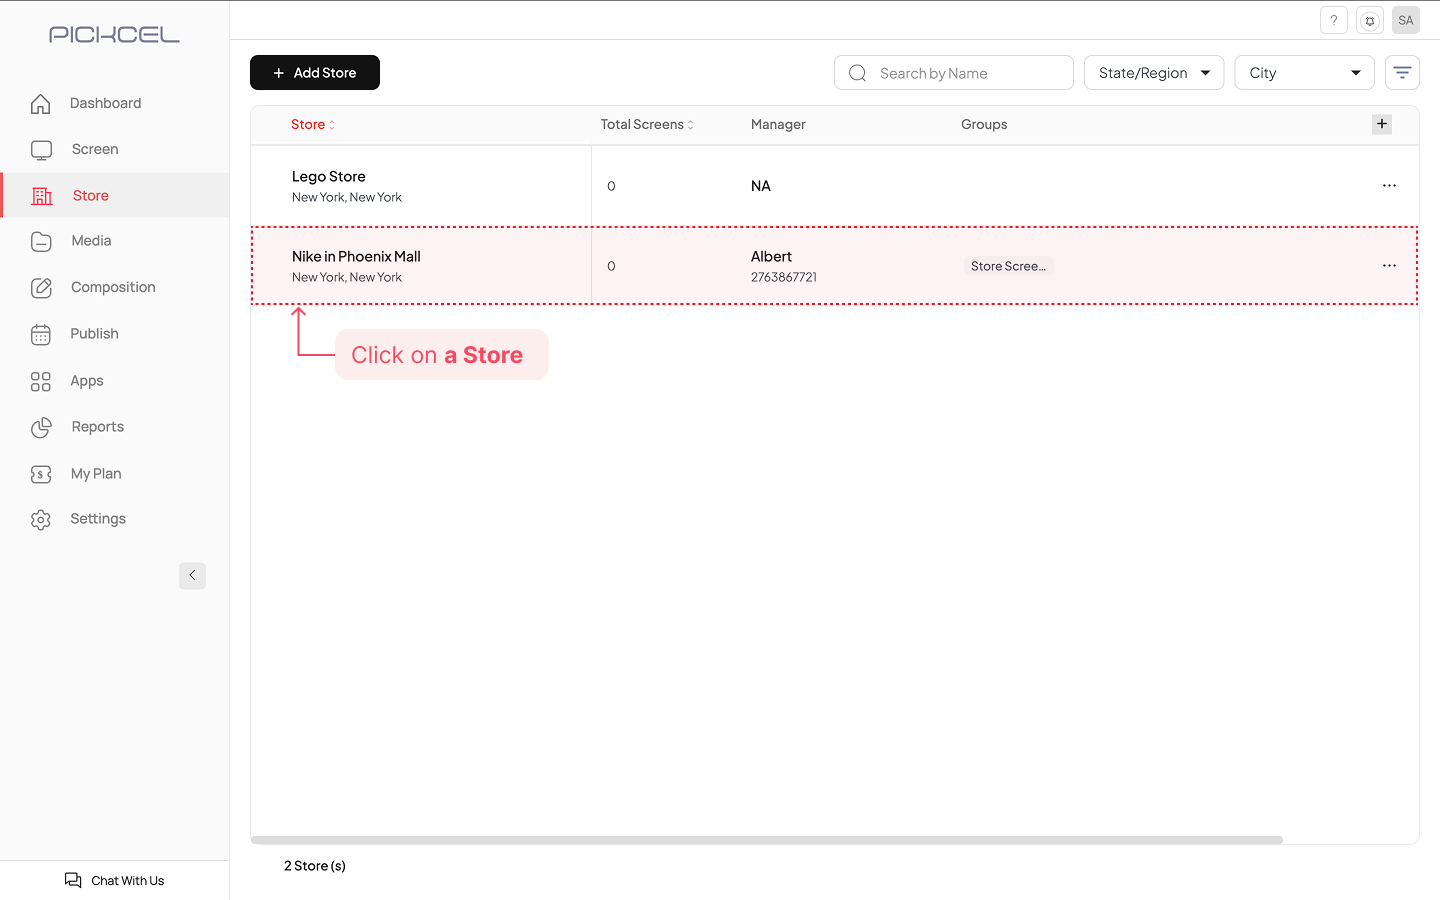Click the SA user avatar

1405,20
